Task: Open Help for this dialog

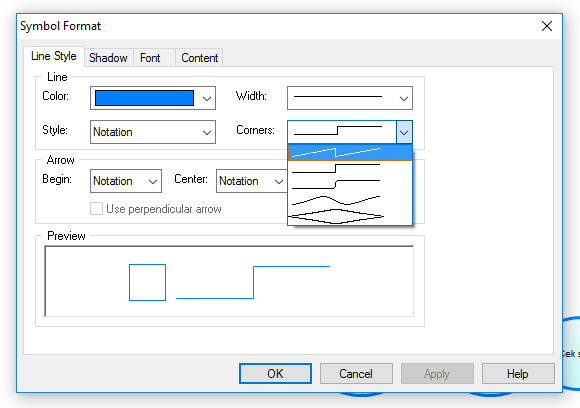Action: click(518, 374)
